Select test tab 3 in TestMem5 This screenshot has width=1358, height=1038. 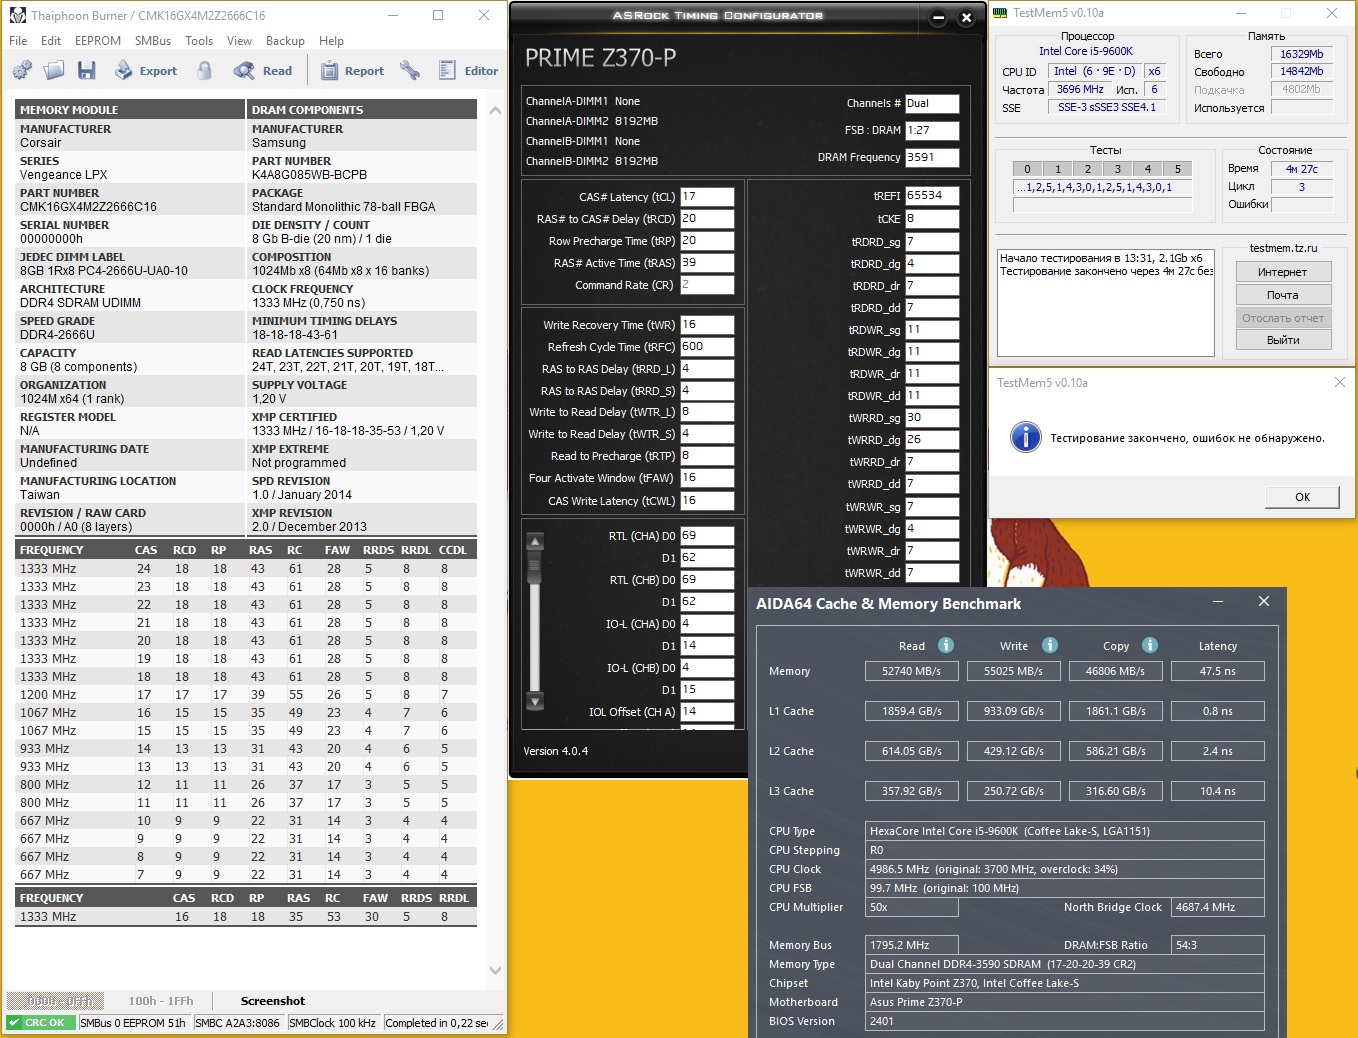[1118, 169]
